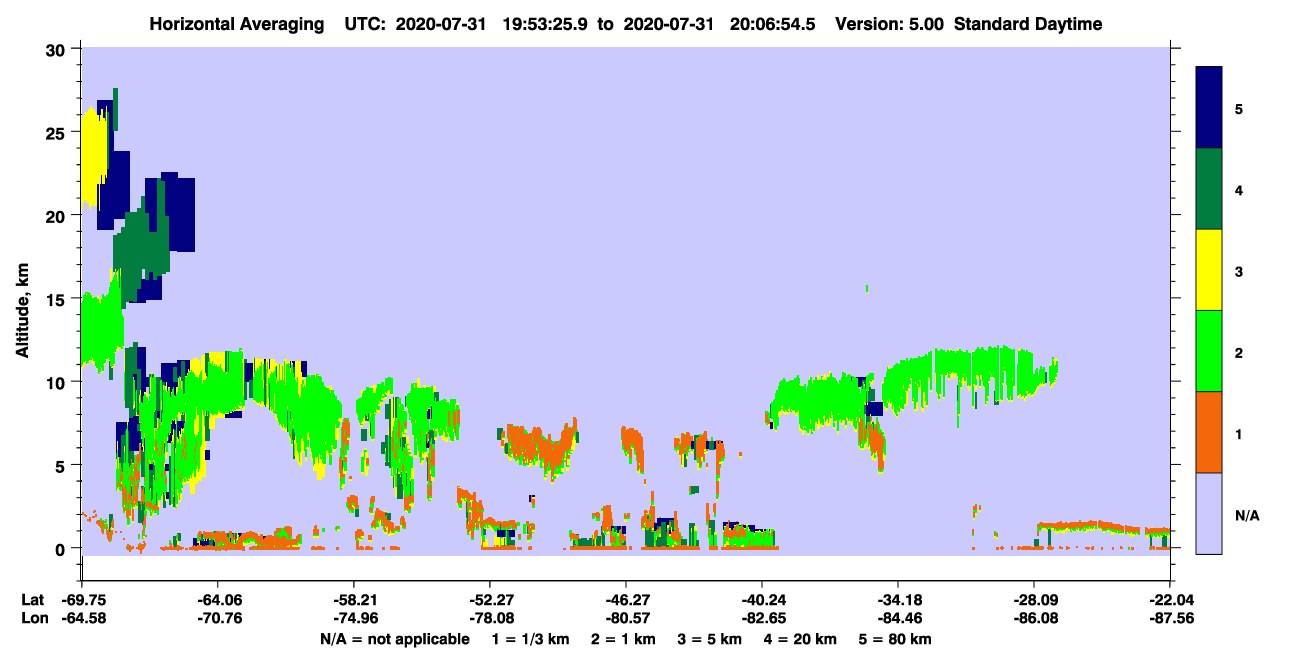Viewport: 1300px width, 667px height.
Task: Click the orange colorbar segment labeled 1
Action: [1209, 432]
